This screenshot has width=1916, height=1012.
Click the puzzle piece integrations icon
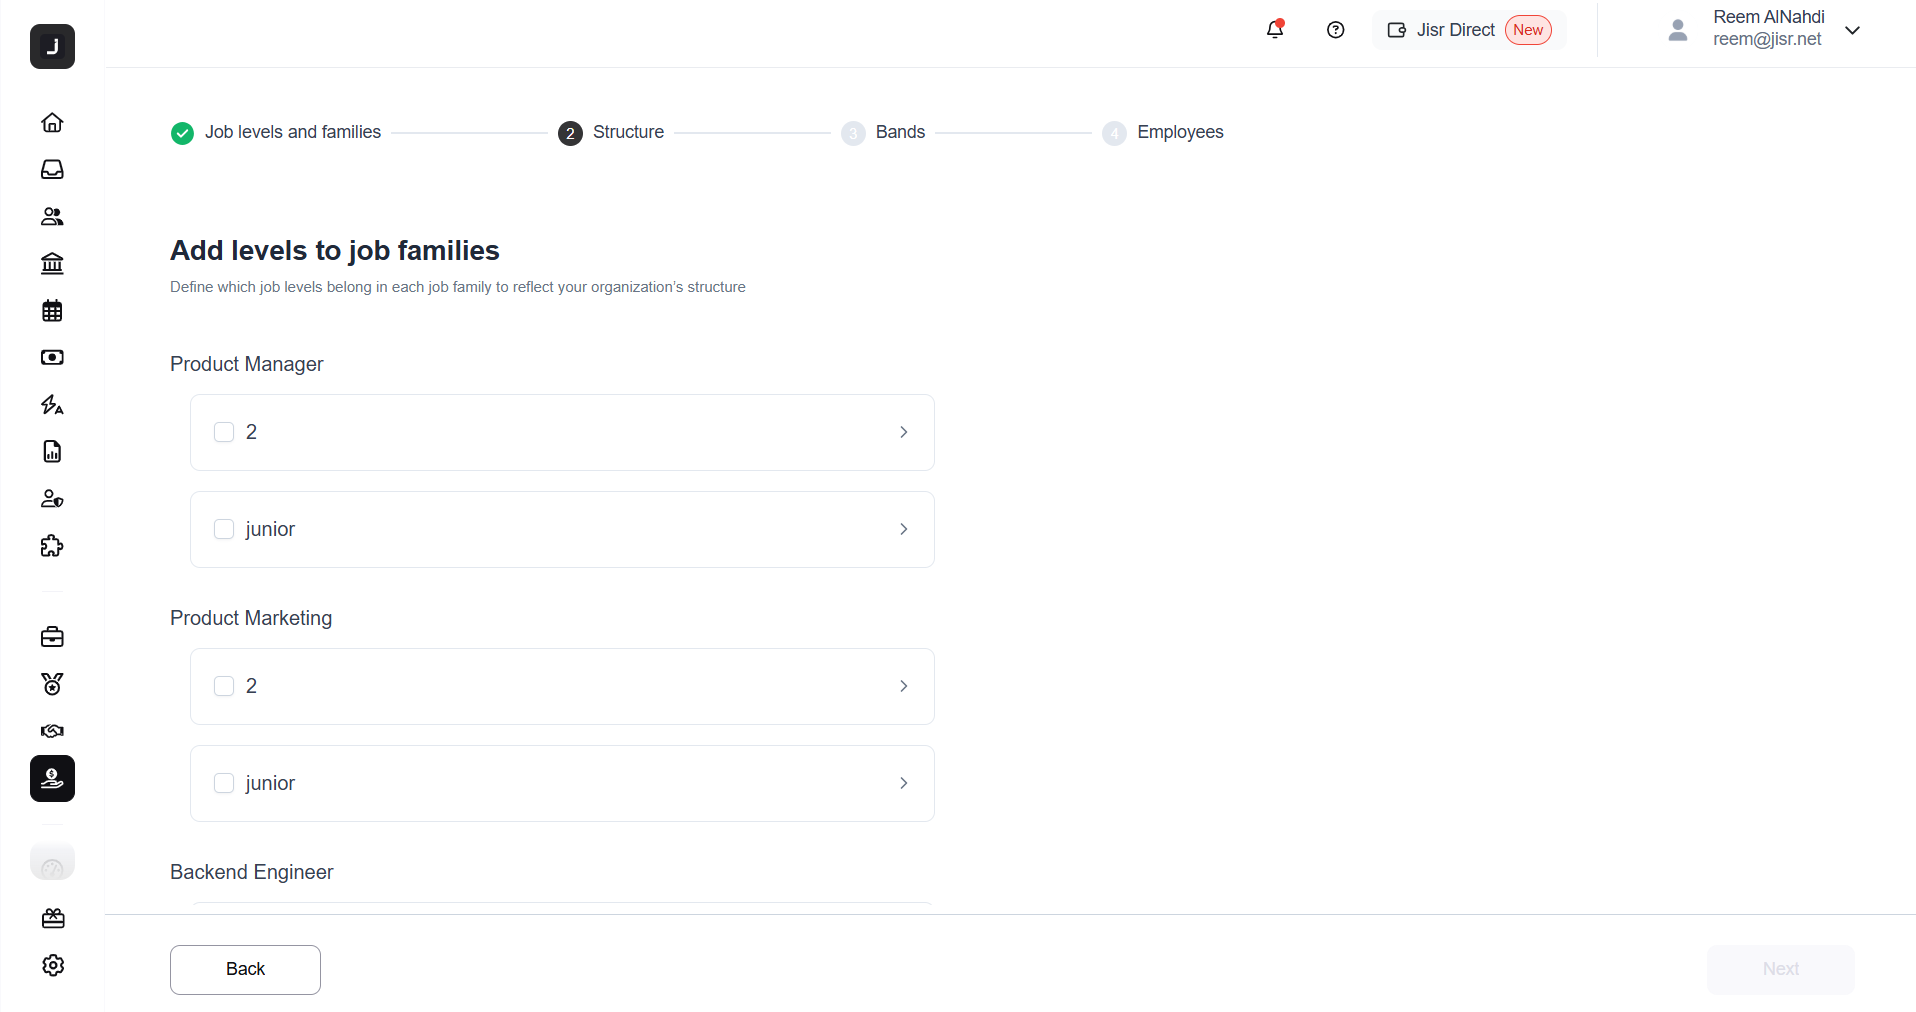click(x=52, y=546)
